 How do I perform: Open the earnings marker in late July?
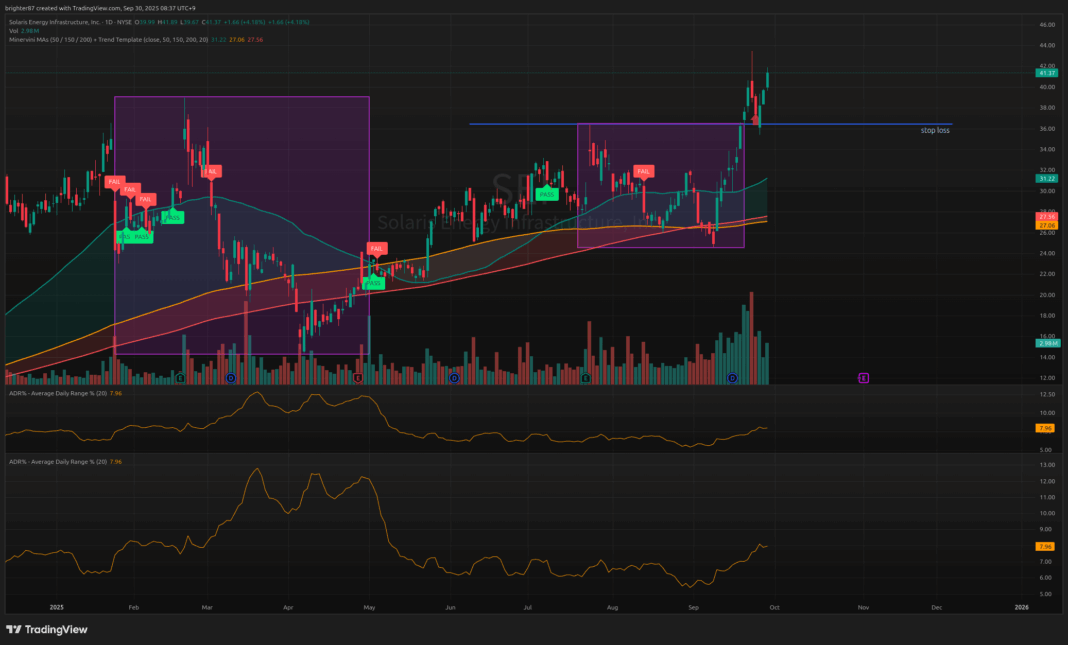(585, 378)
